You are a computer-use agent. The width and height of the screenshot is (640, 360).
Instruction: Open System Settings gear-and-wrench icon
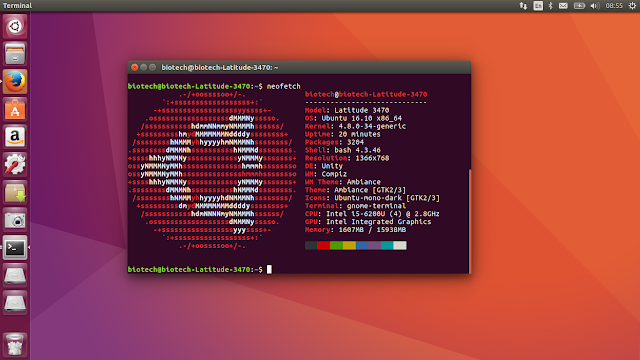click(15, 165)
